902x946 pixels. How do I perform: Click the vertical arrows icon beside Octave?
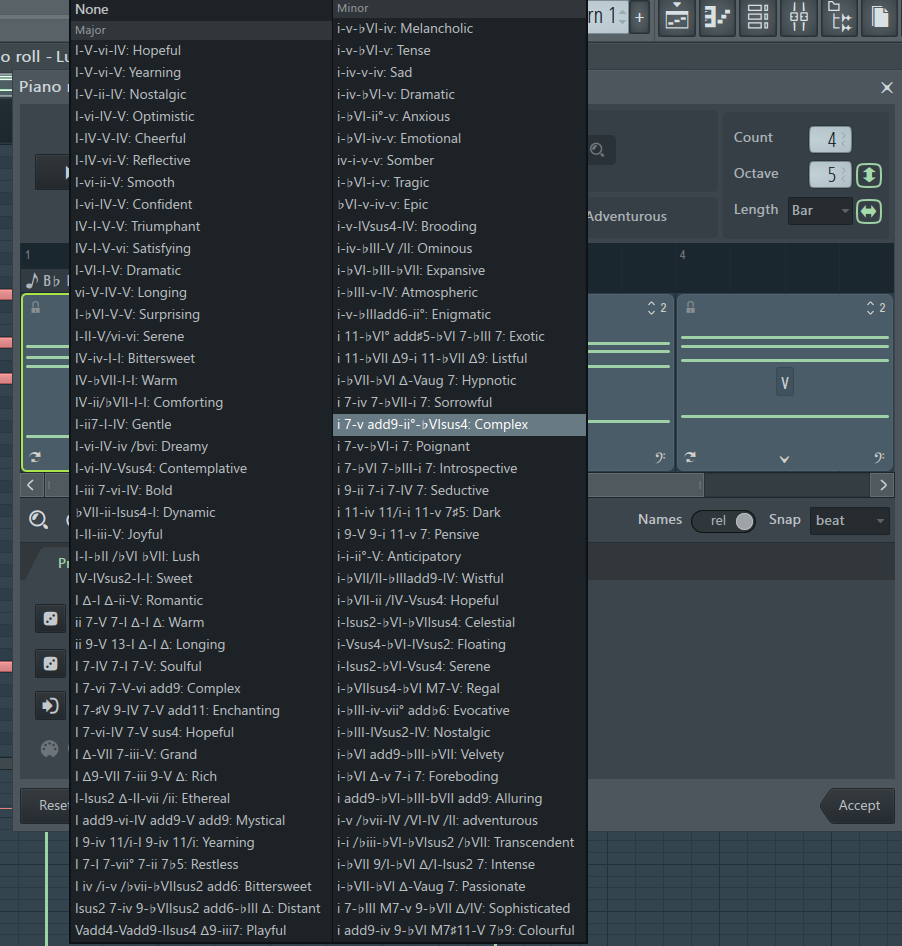pos(869,174)
